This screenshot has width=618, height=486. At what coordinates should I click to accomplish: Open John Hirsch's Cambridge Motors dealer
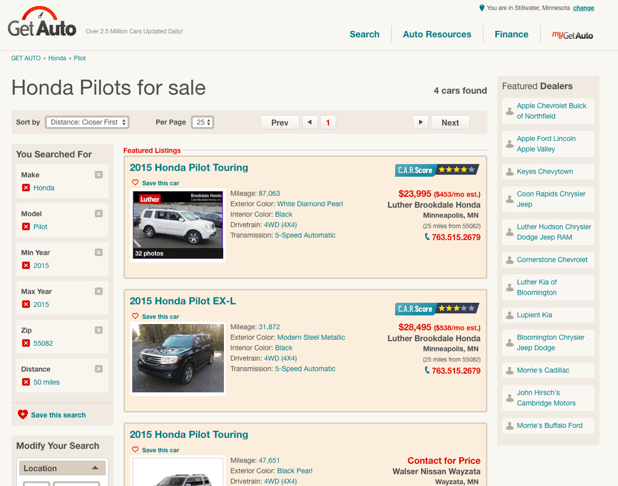pyautogui.click(x=546, y=398)
